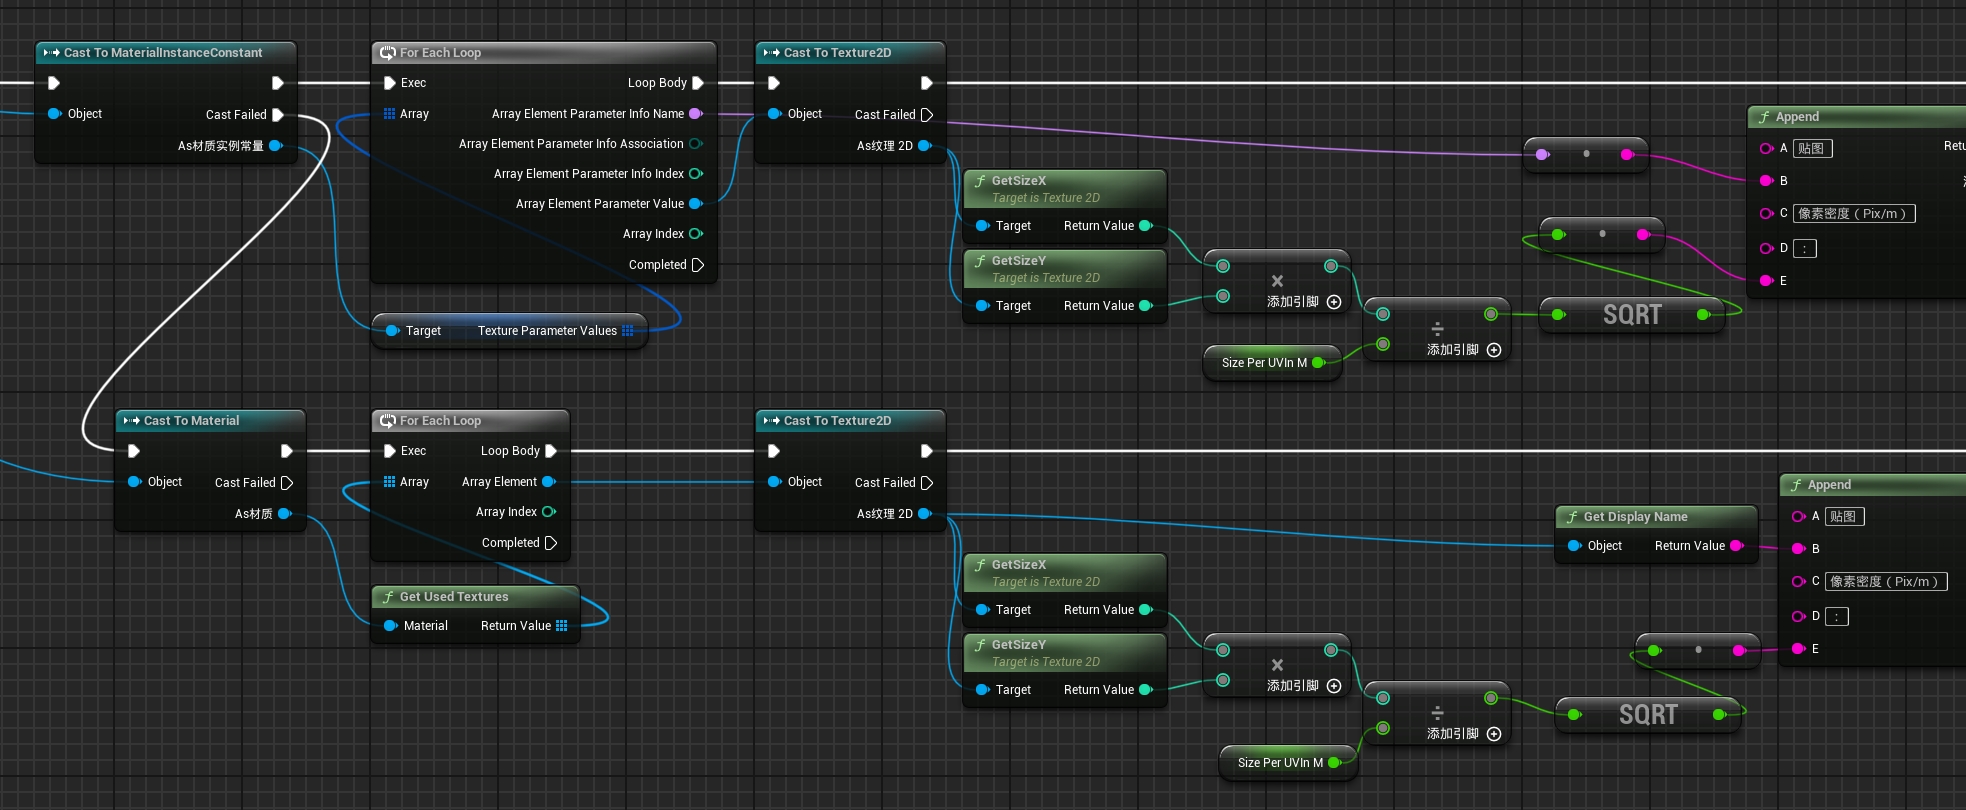Screen dimensions: 1966x810
Task: Click Return Value pin on Get Display Name
Action: [1736, 546]
